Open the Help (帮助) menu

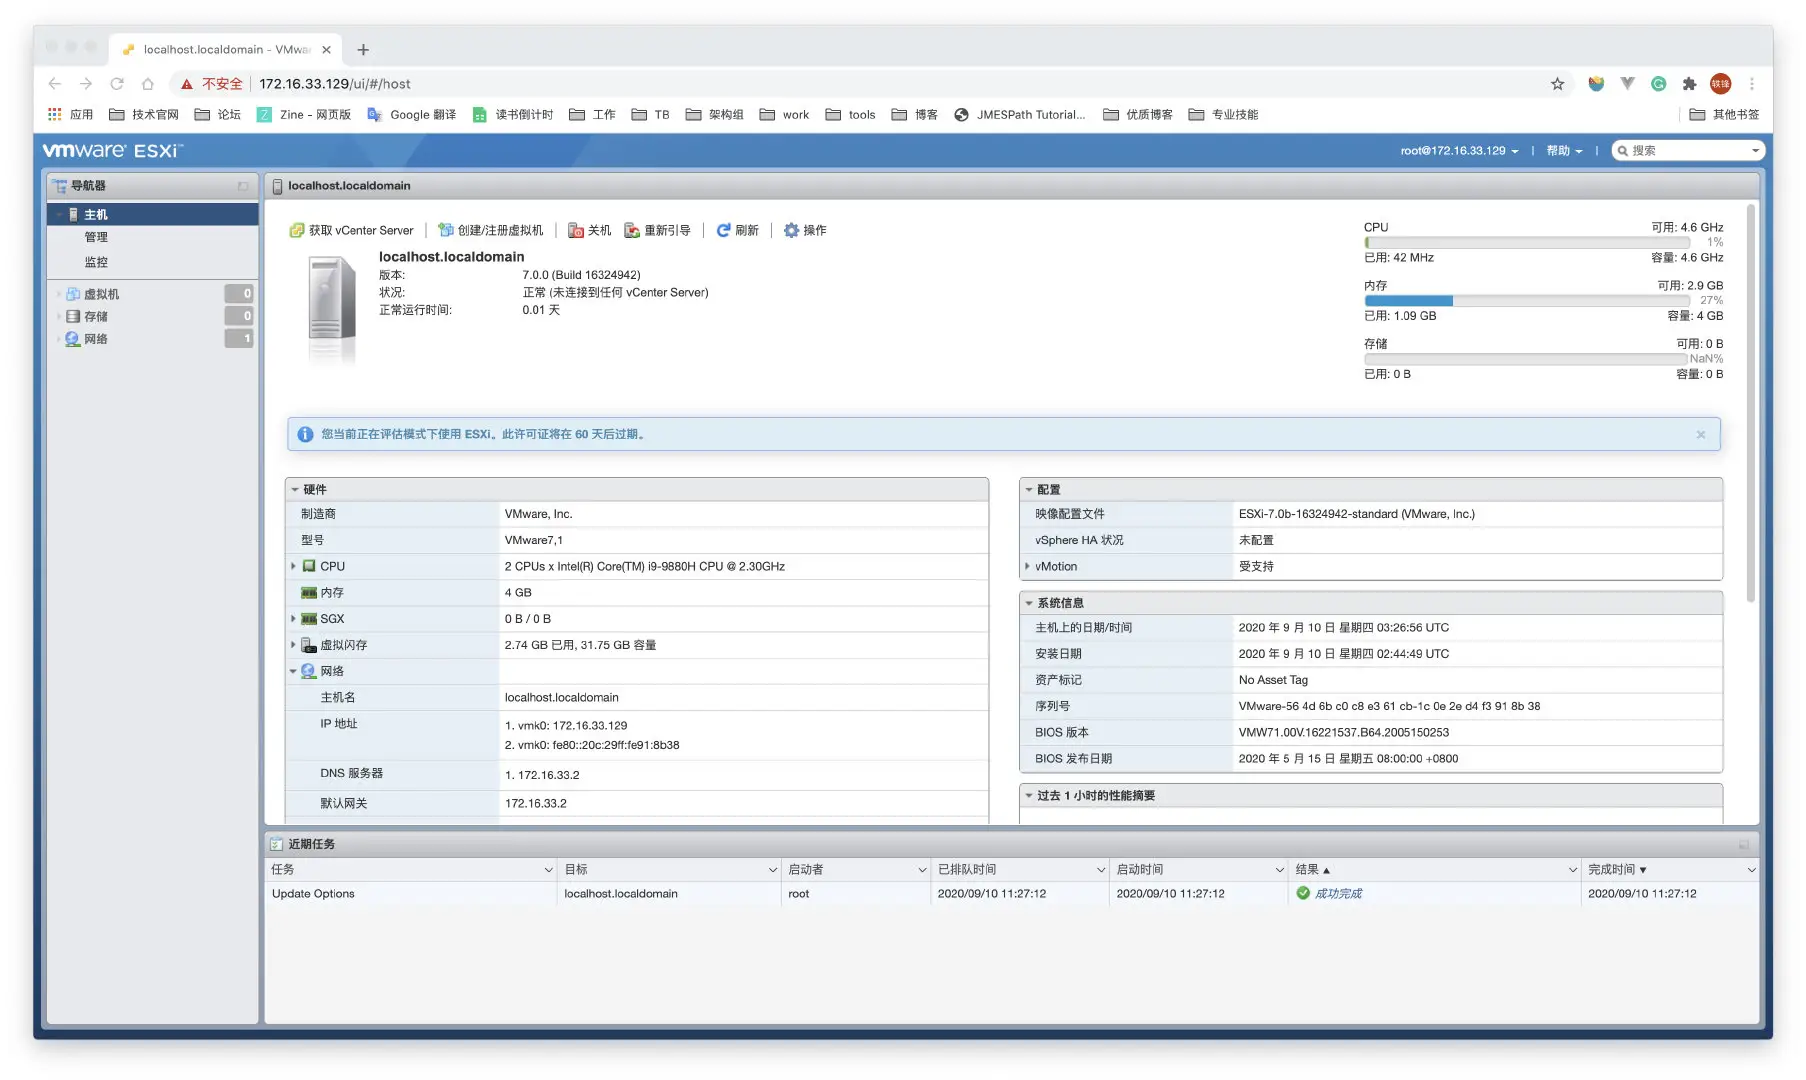1563,151
